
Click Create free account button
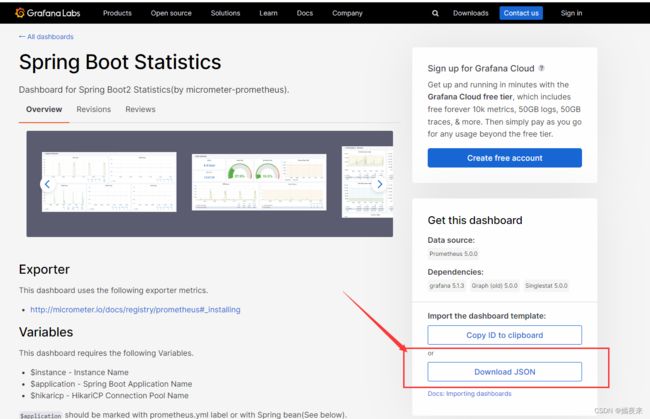click(x=504, y=158)
